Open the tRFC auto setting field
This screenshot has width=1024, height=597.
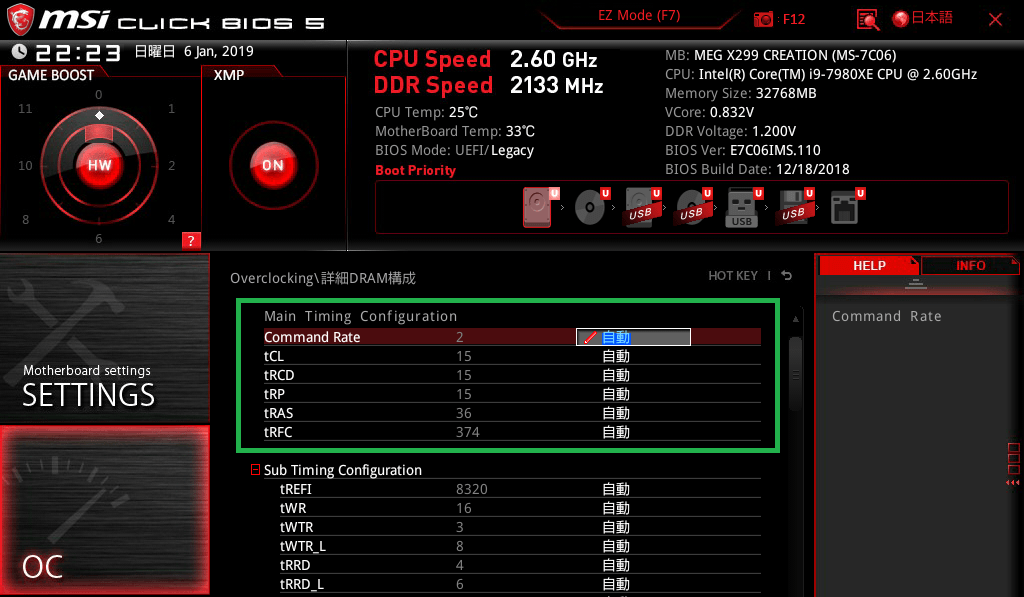(x=616, y=432)
